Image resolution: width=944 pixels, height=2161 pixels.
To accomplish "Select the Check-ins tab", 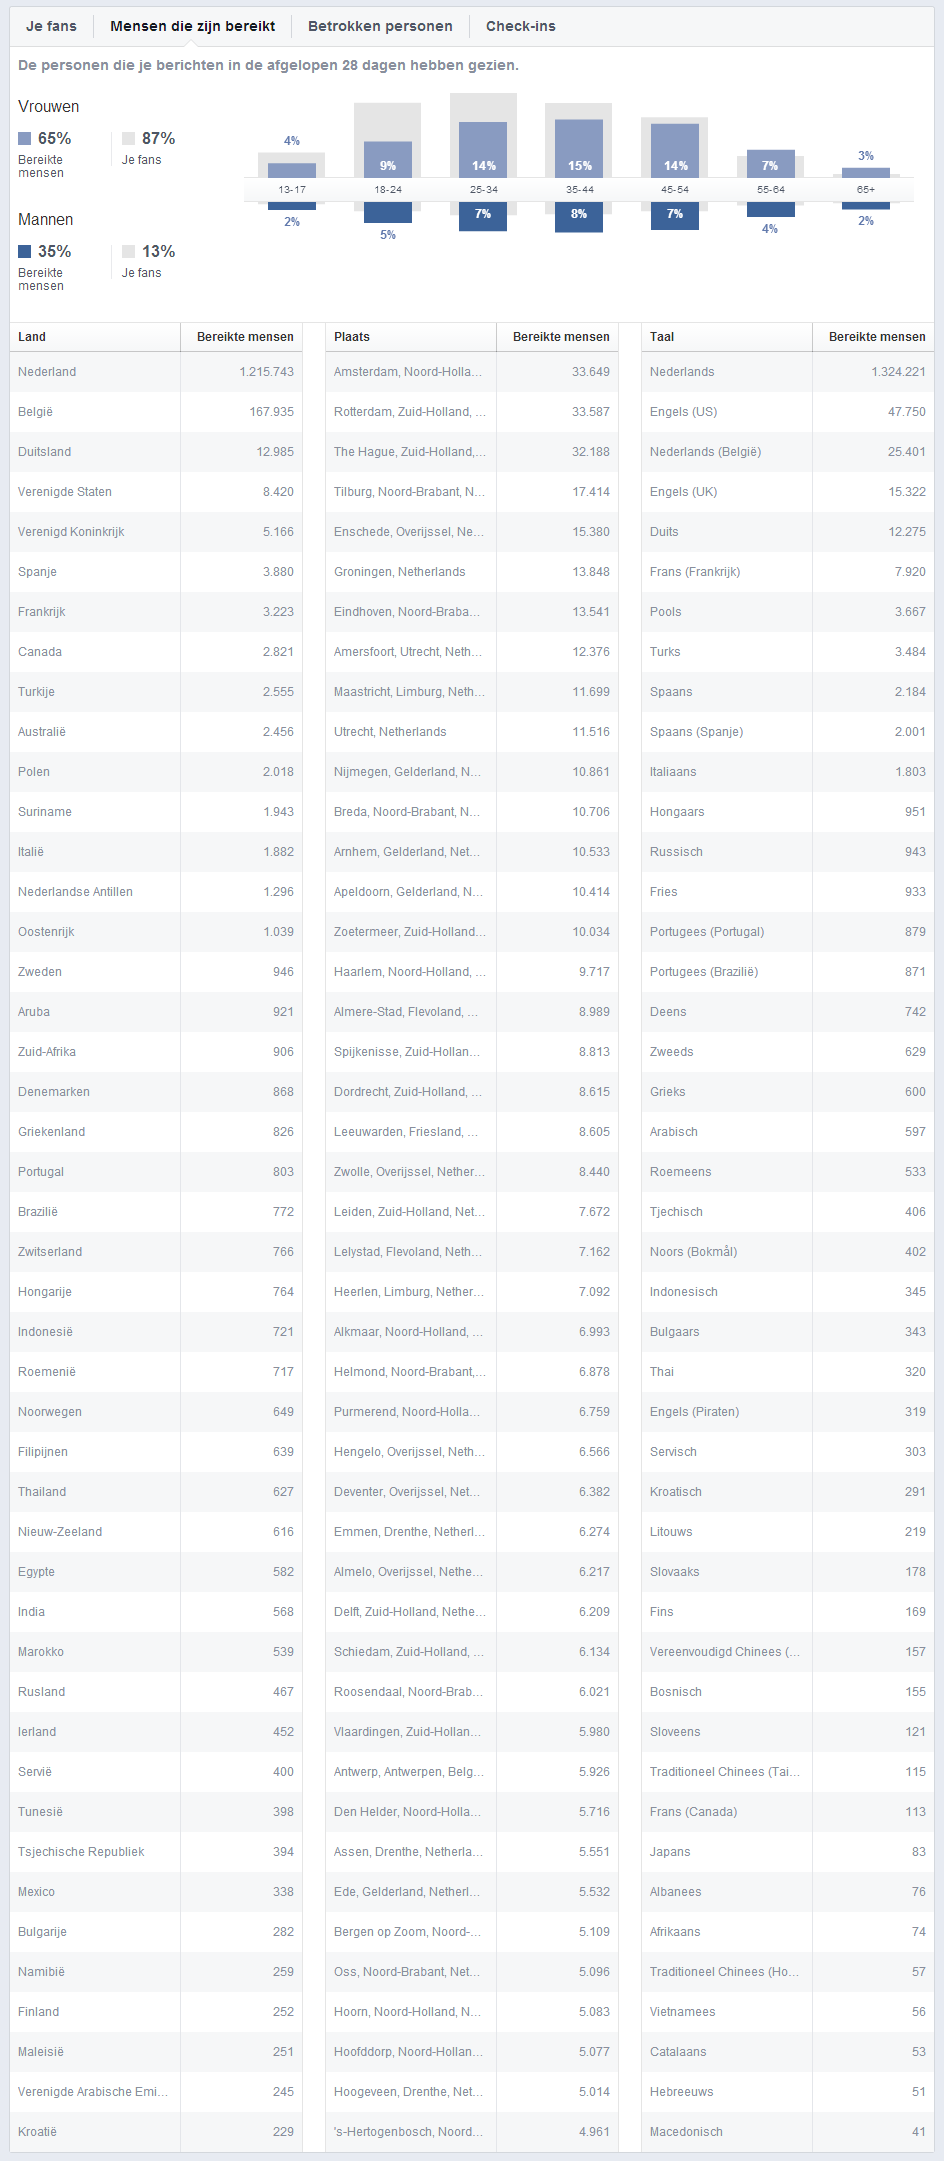I will pyautogui.click(x=521, y=26).
